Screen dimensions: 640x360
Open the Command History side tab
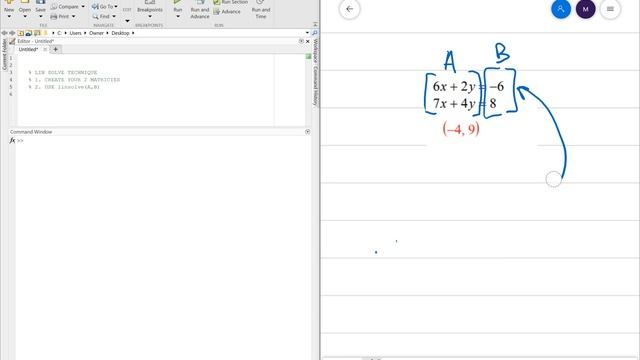tap(315, 86)
